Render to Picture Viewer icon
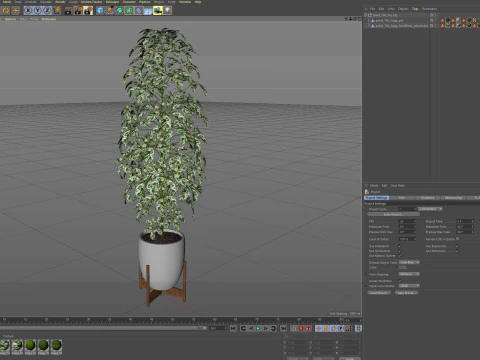This screenshot has width=480, height=360. pos(78,11)
